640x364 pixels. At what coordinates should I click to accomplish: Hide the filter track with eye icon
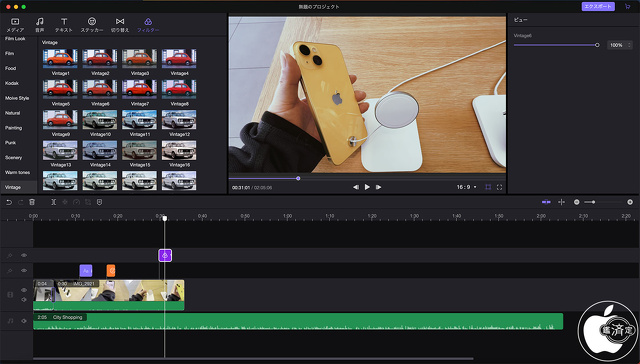coord(24,255)
